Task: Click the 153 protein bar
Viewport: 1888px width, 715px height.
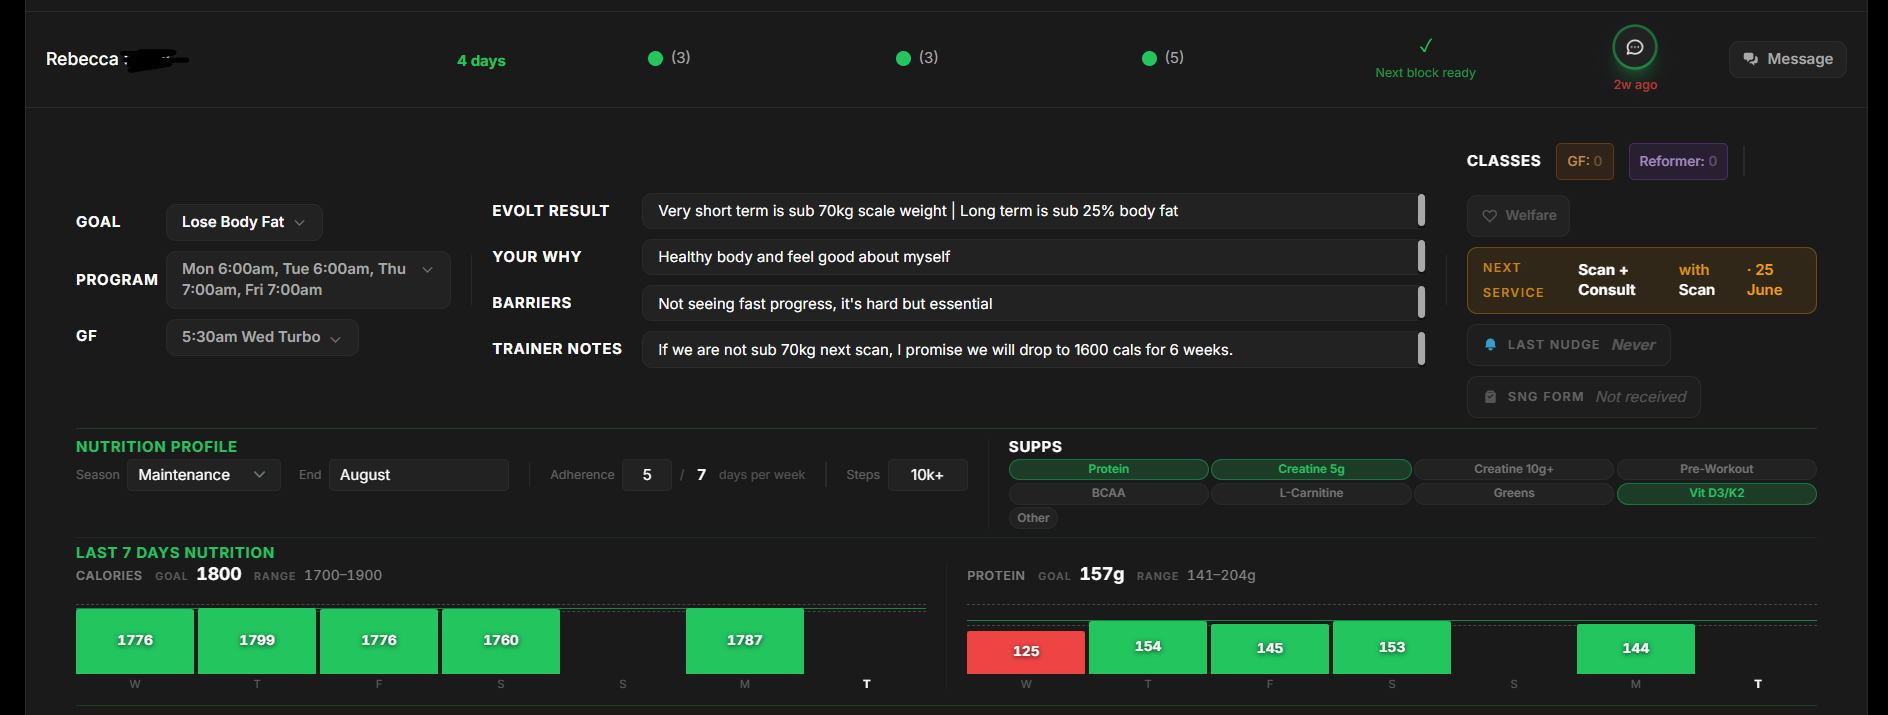Action: coord(1392,647)
